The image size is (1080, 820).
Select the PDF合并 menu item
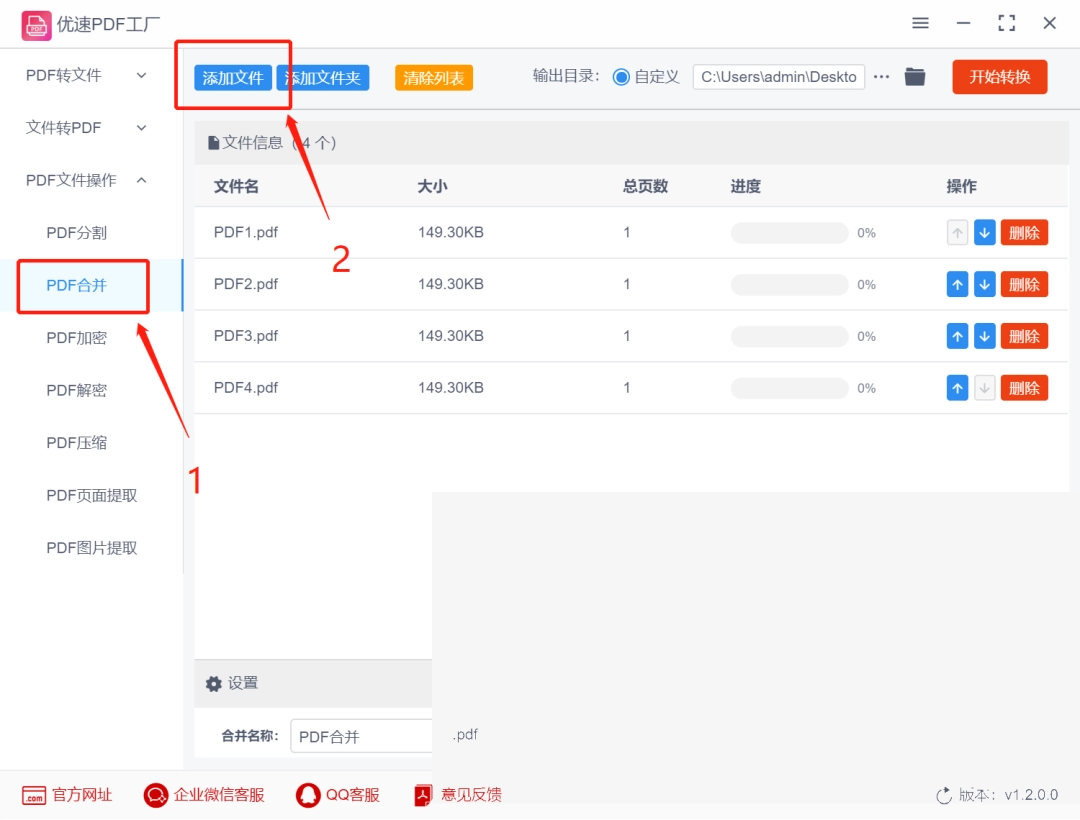[x=76, y=286]
